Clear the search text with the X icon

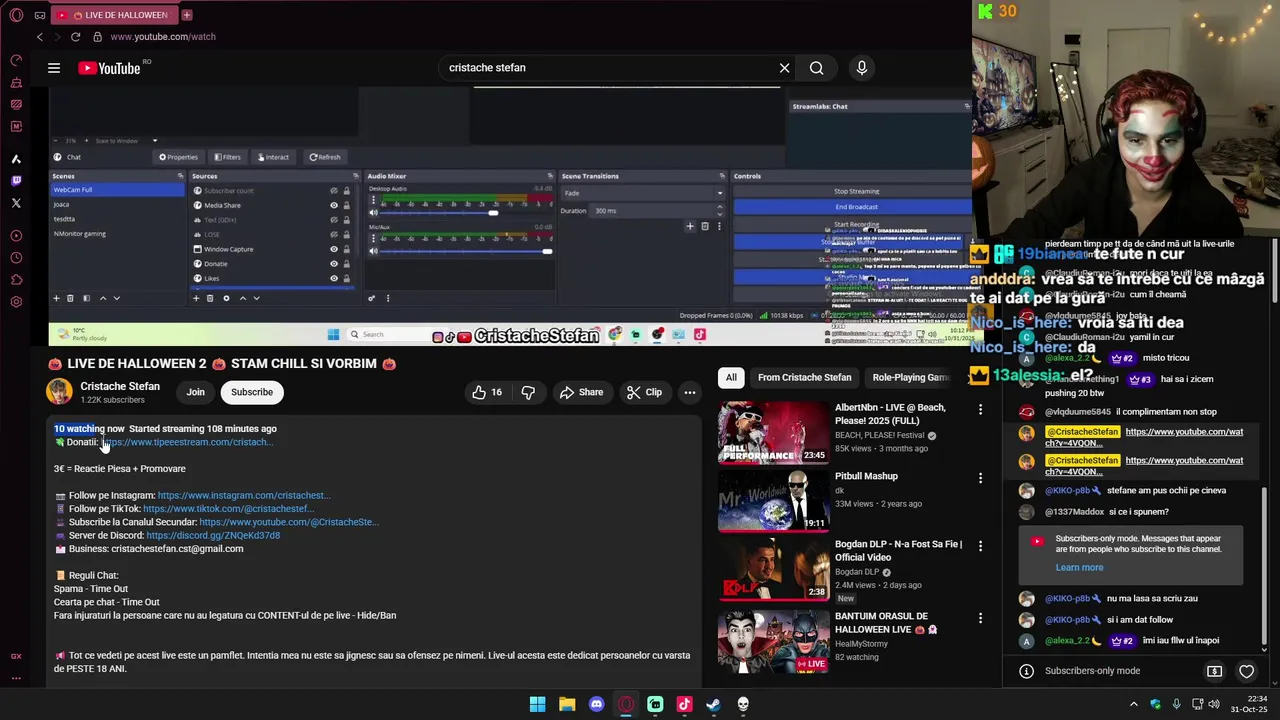pos(785,68)
